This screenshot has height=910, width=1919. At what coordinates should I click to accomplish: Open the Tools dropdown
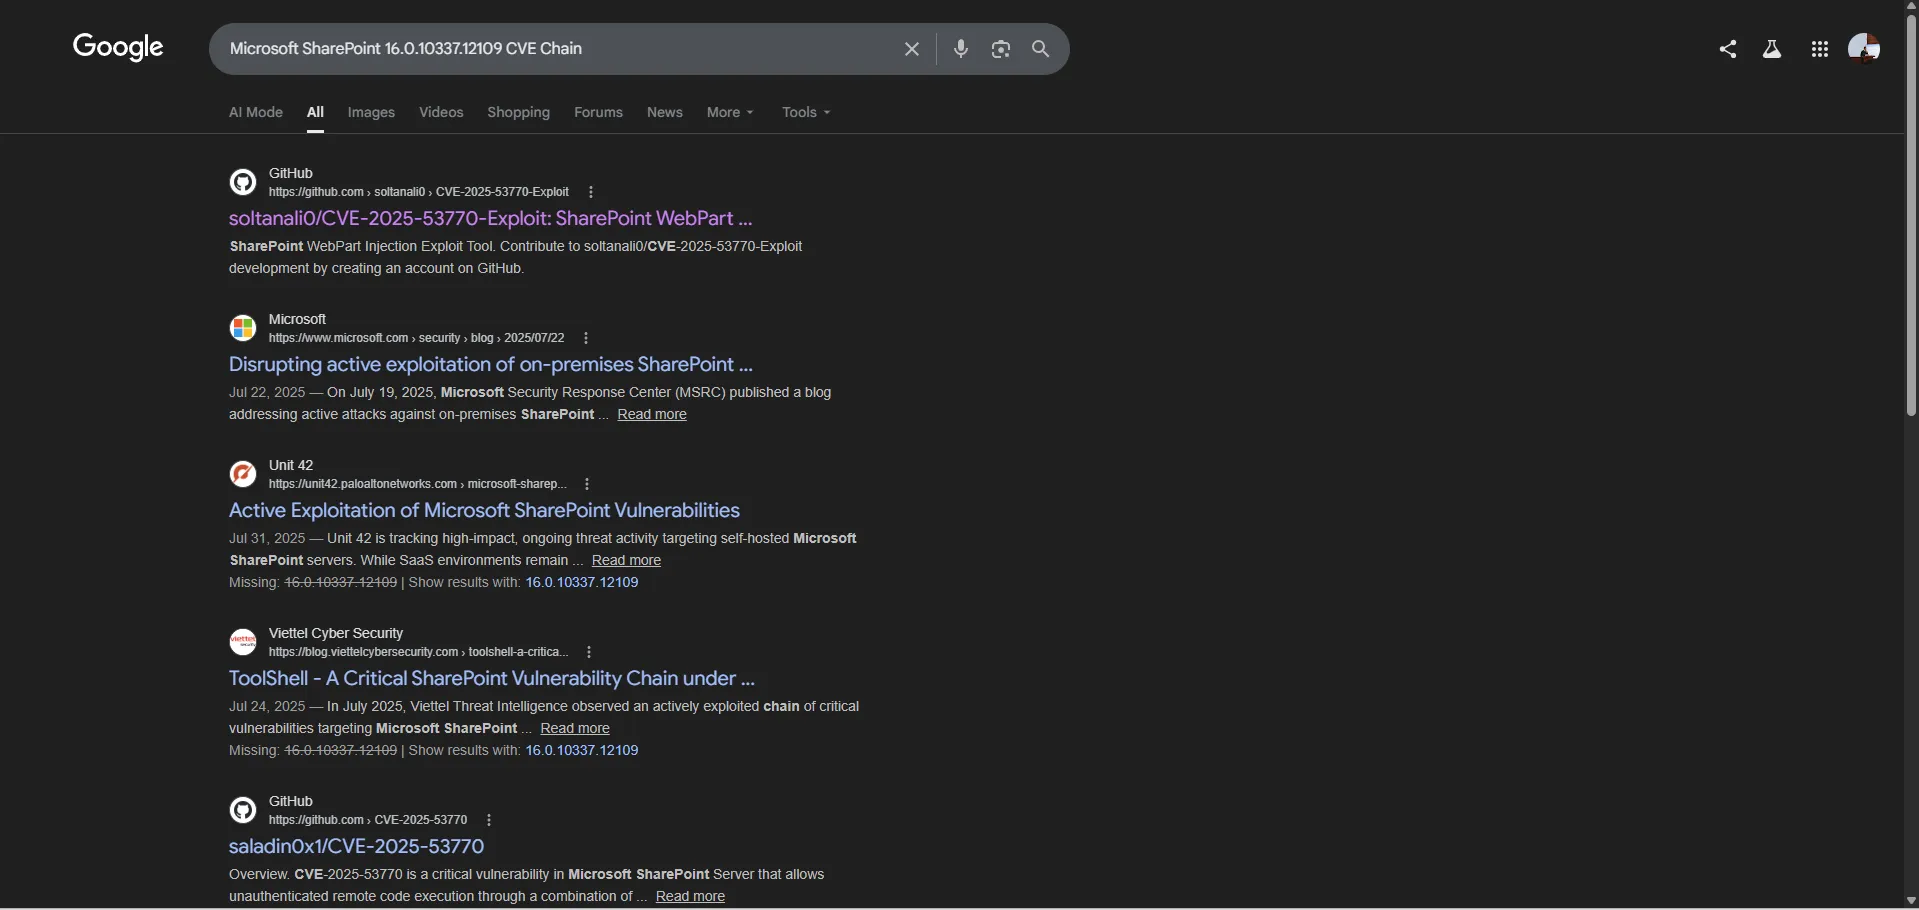coord(805,112)
